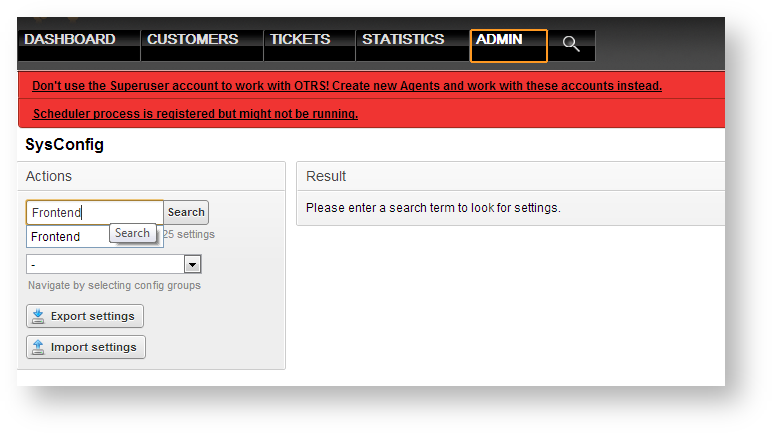773x434 pixels.
Task: Open the Dashboard navigation tab
Action: coord(79,45)
